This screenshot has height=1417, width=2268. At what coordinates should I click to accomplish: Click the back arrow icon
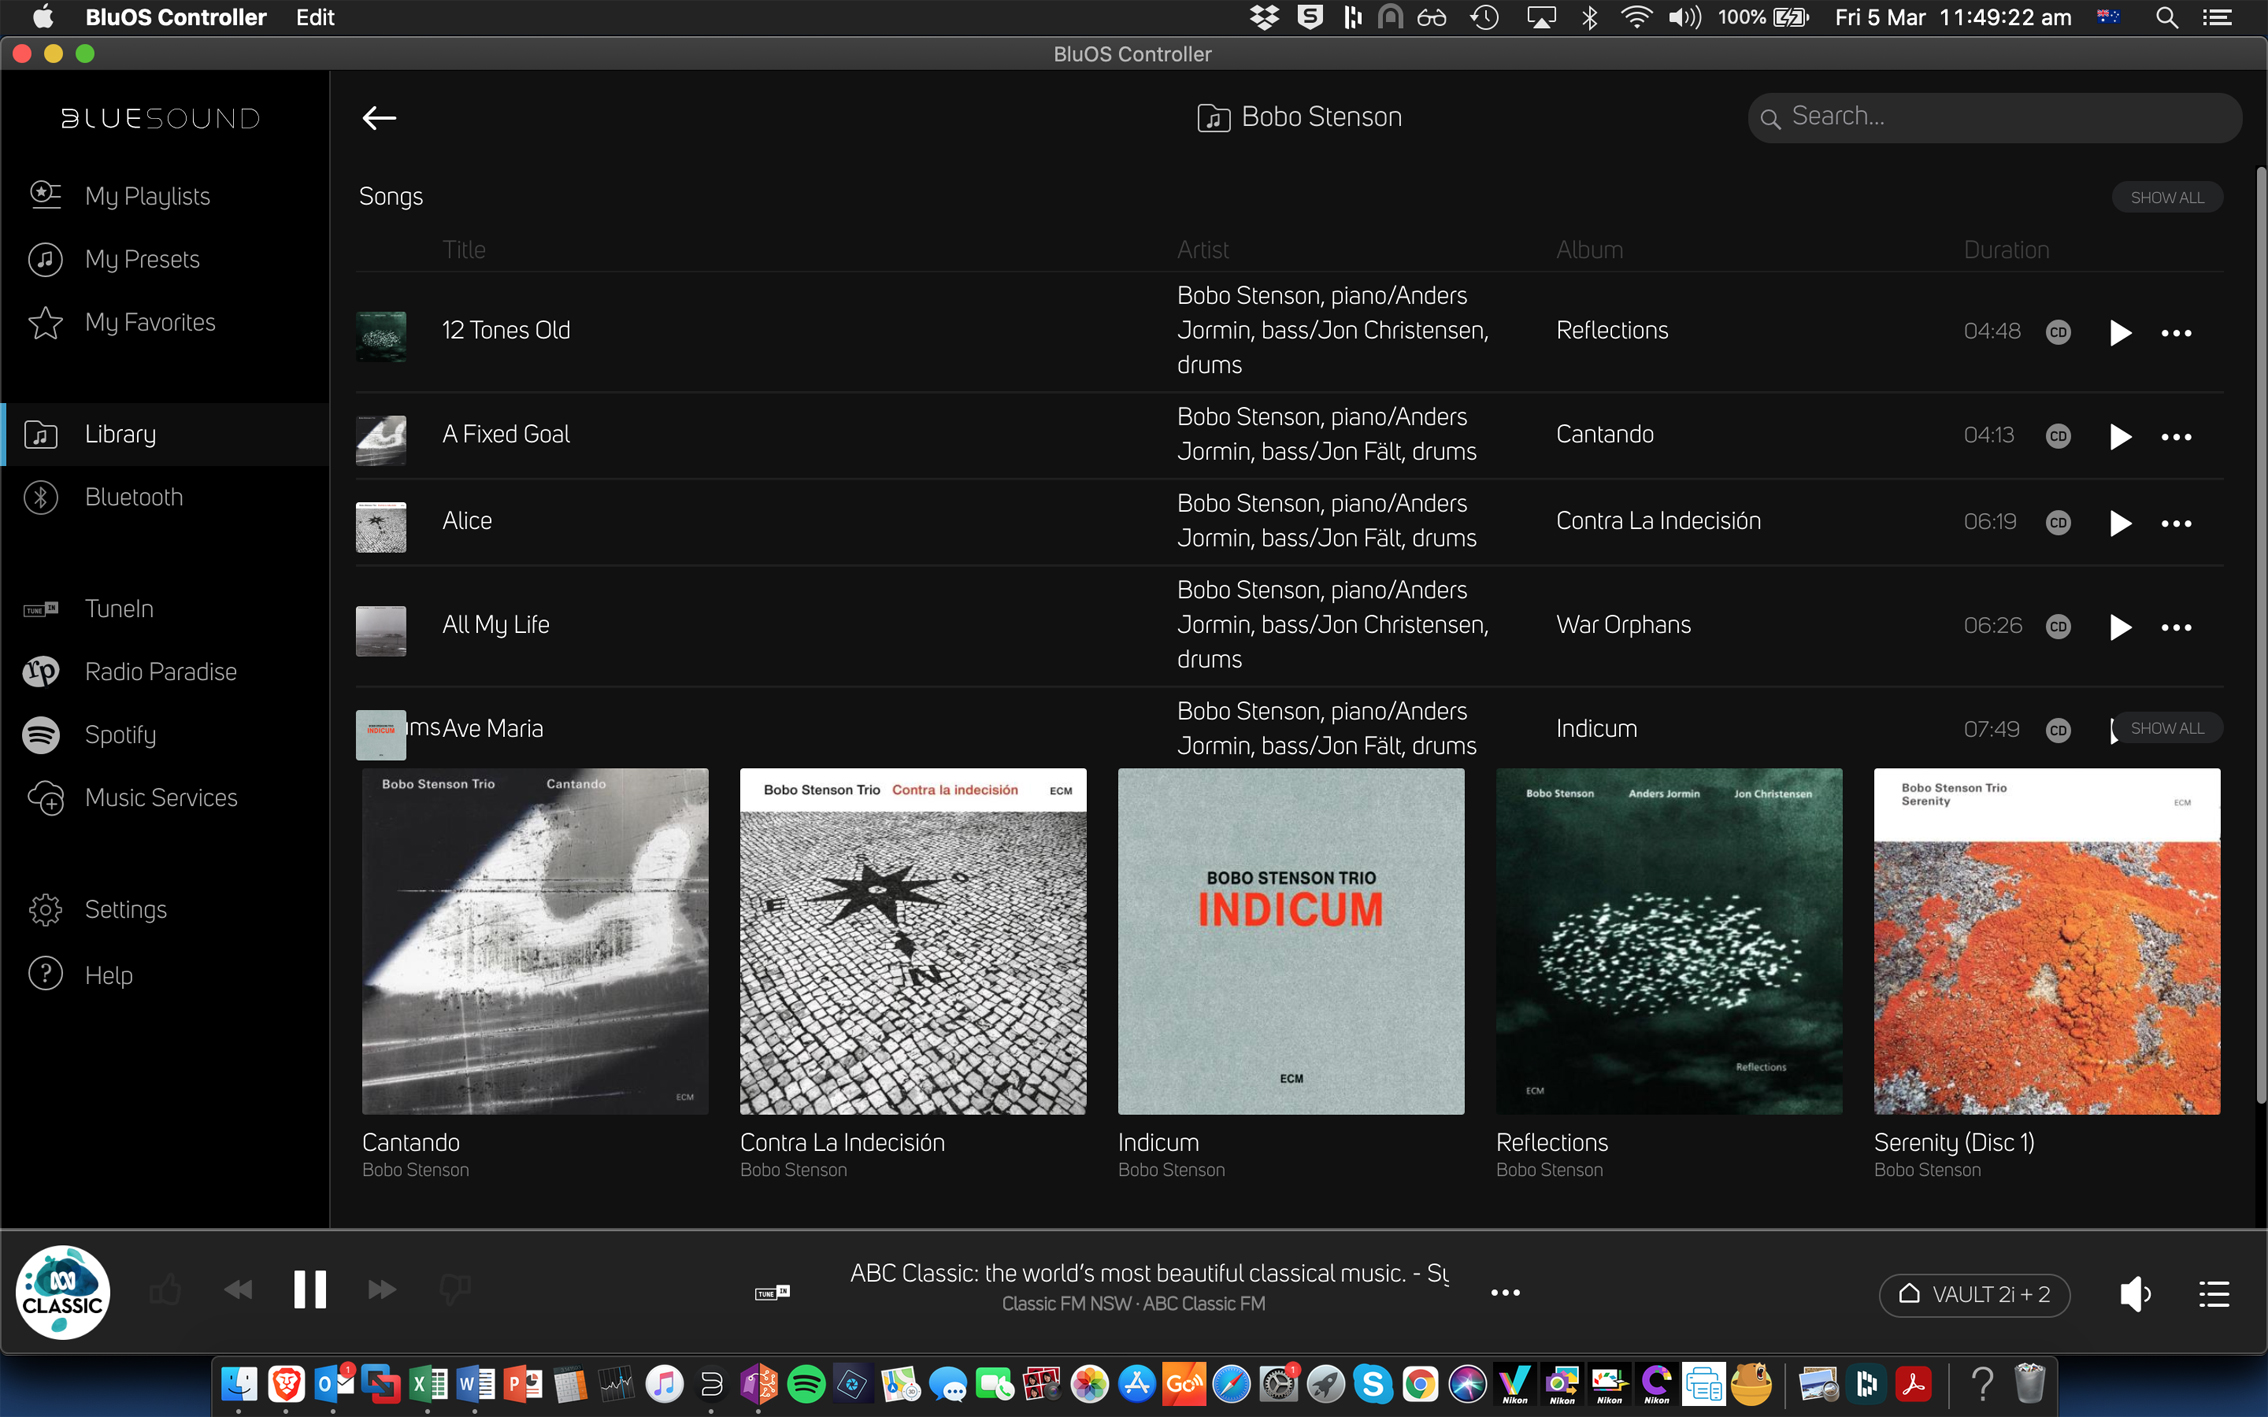click(x=379, y=118)
